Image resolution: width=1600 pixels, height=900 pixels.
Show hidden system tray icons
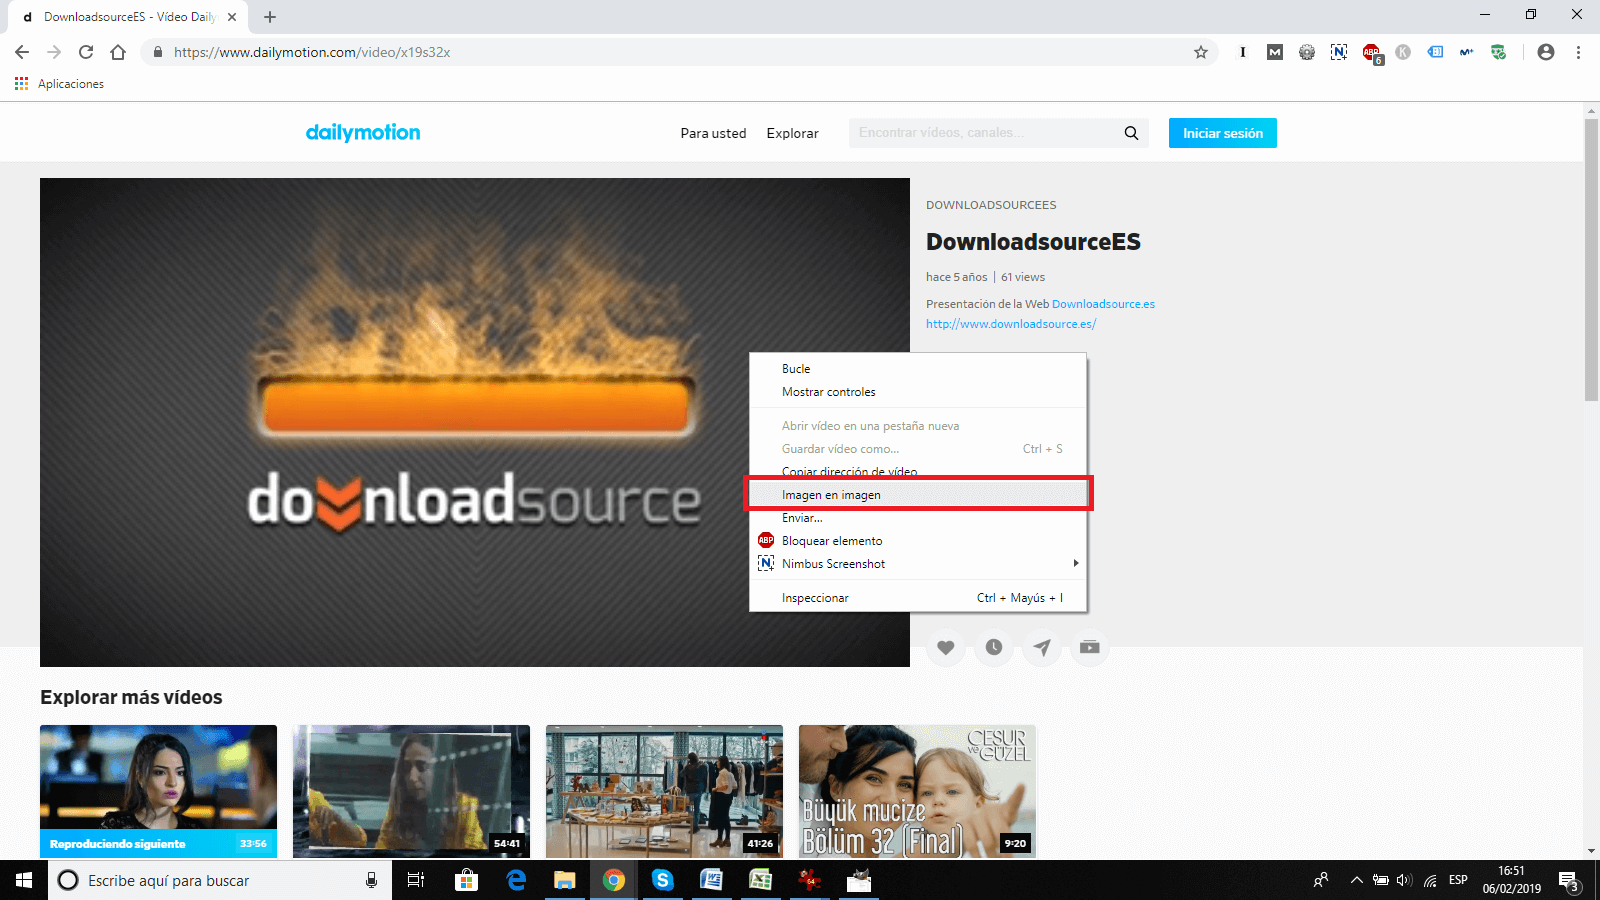point(1356,880)
